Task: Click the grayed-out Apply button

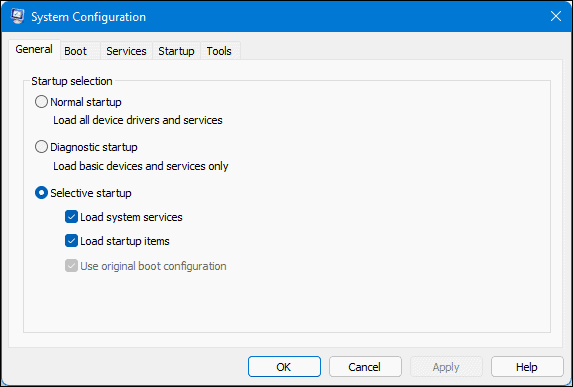Action: click(x=446, y=367)
